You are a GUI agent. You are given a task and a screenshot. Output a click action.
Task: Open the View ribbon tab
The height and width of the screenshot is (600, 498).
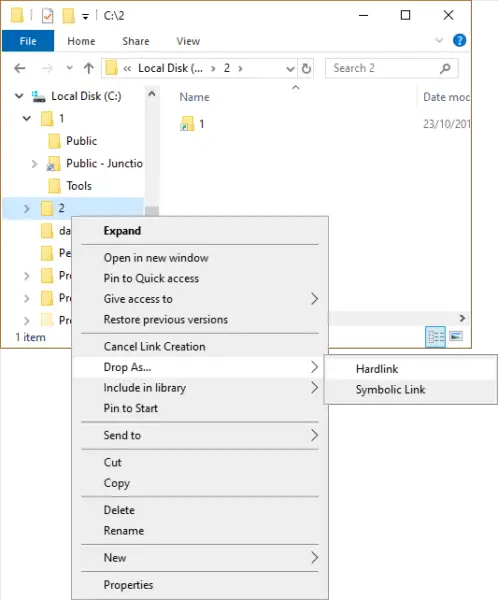point(188,41)
